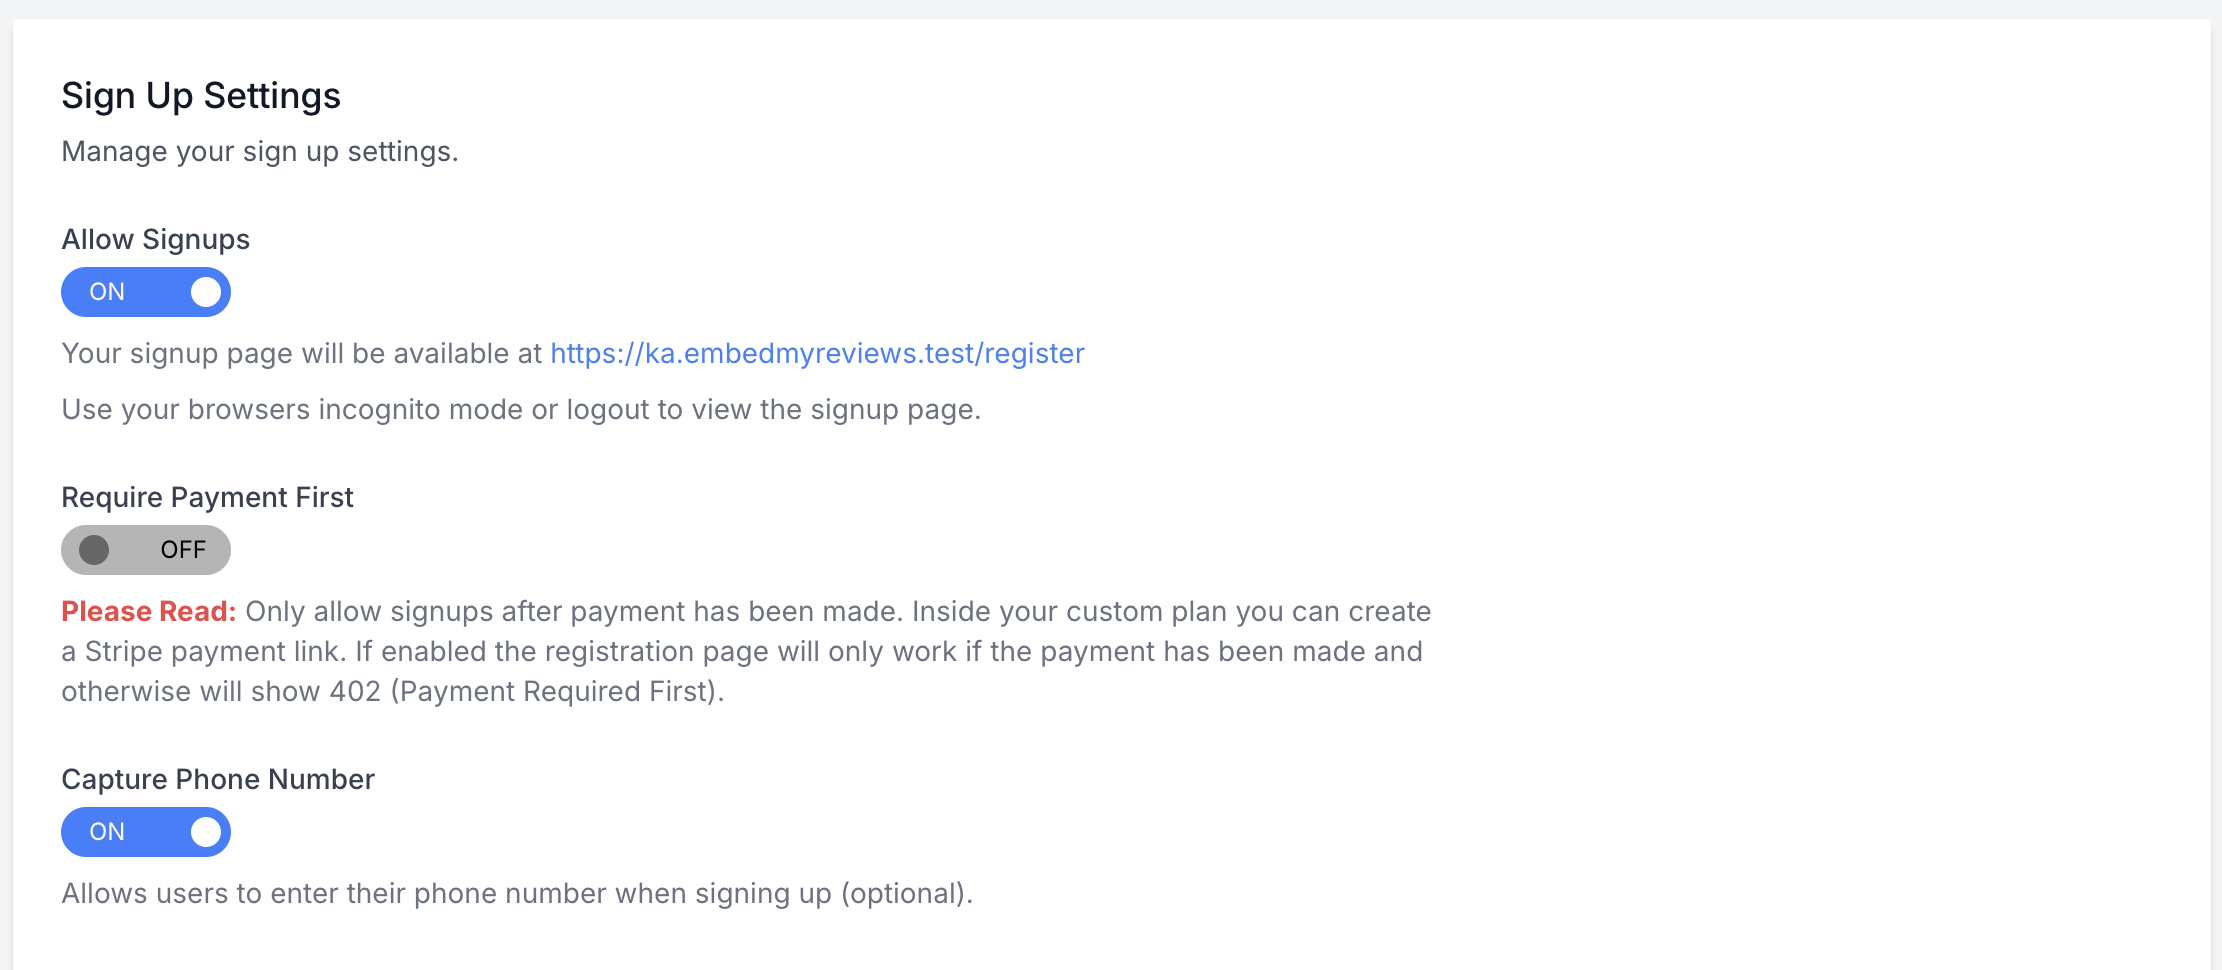Open the ka.embedmyreviews.test/register signup link
Image resolution: width=2222 pixels, height=970 pixels.
(x=817, y=354)
